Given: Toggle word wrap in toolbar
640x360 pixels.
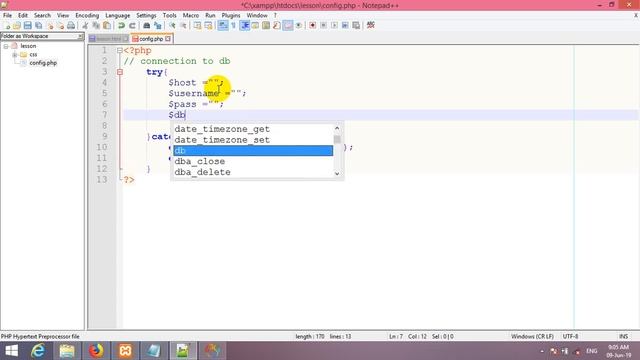Looking at the screenshot, I should (x=223, y=25).
